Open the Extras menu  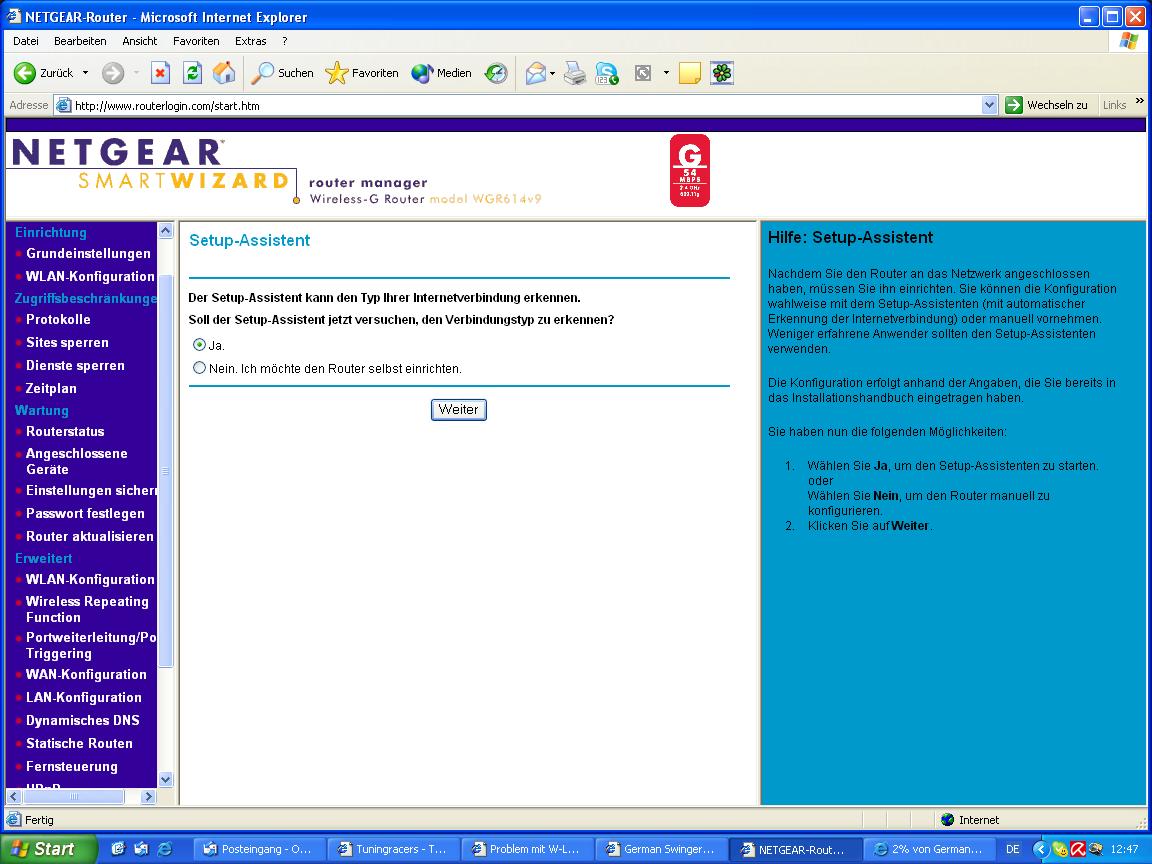[x=251, y=41]
